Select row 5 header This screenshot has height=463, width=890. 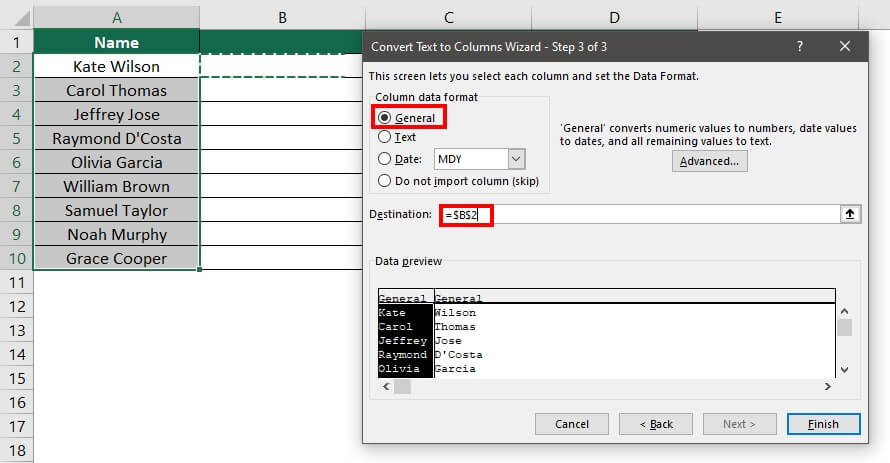point(16,138)
